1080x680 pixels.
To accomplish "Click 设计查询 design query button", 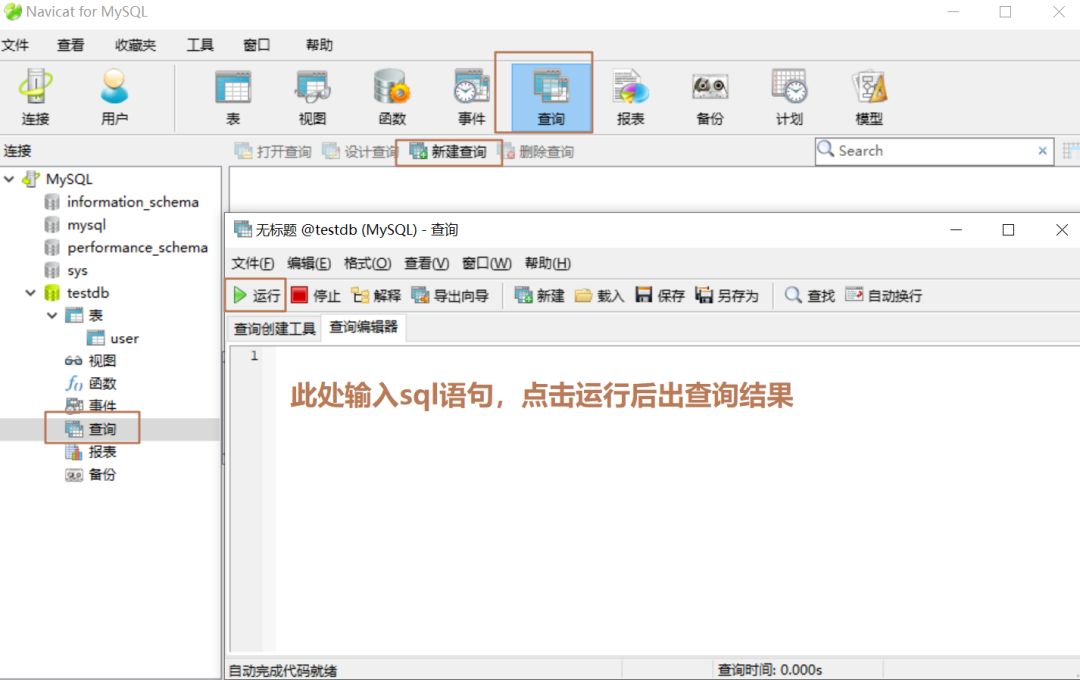I will tap(360, 152).
